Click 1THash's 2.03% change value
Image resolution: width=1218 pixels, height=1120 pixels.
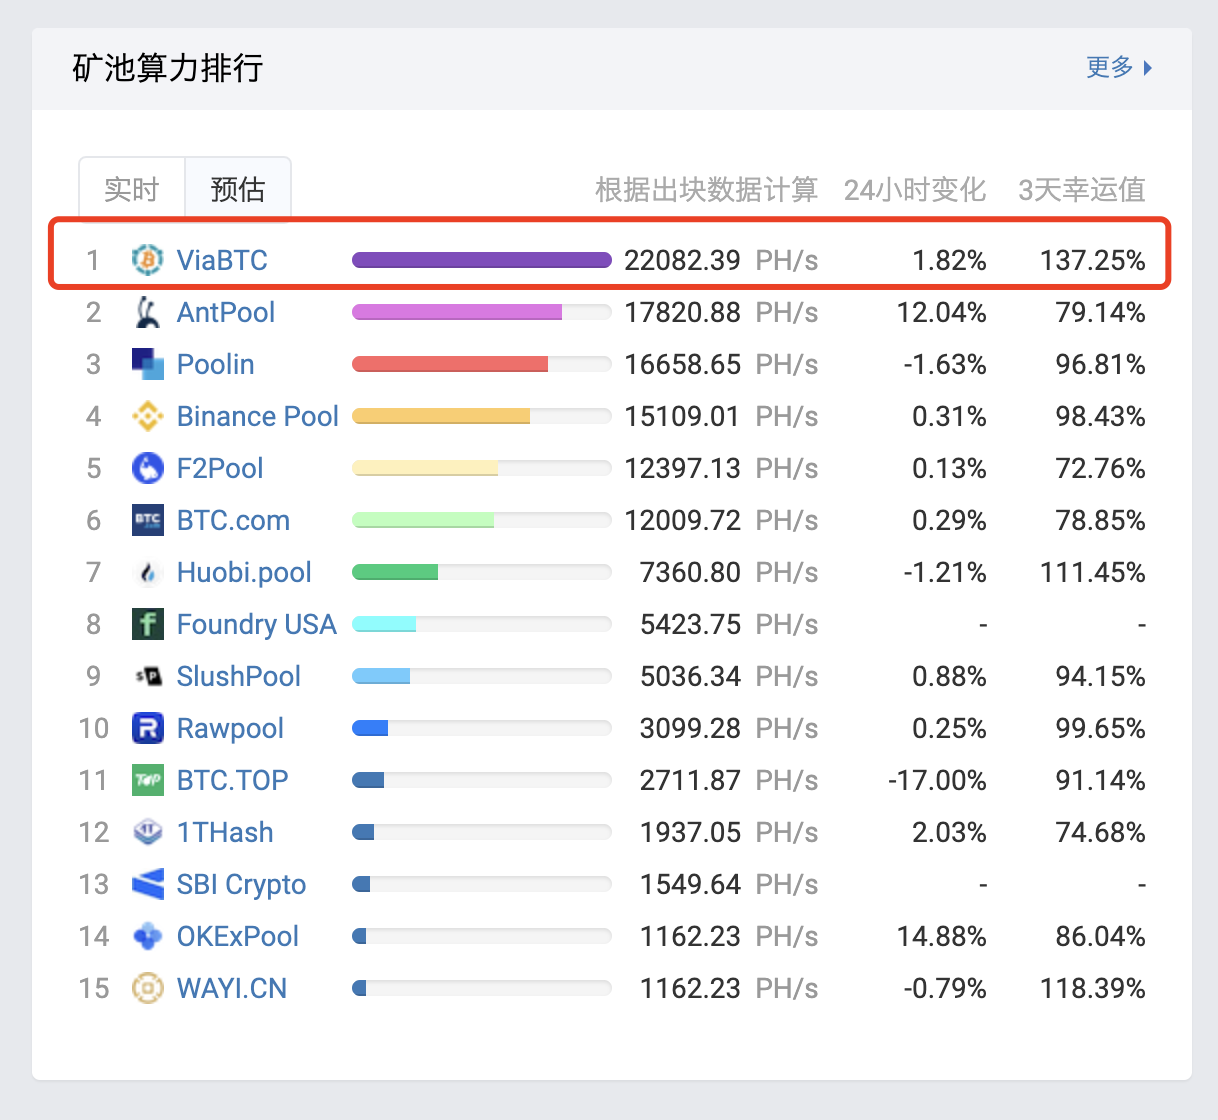point(949,832)
